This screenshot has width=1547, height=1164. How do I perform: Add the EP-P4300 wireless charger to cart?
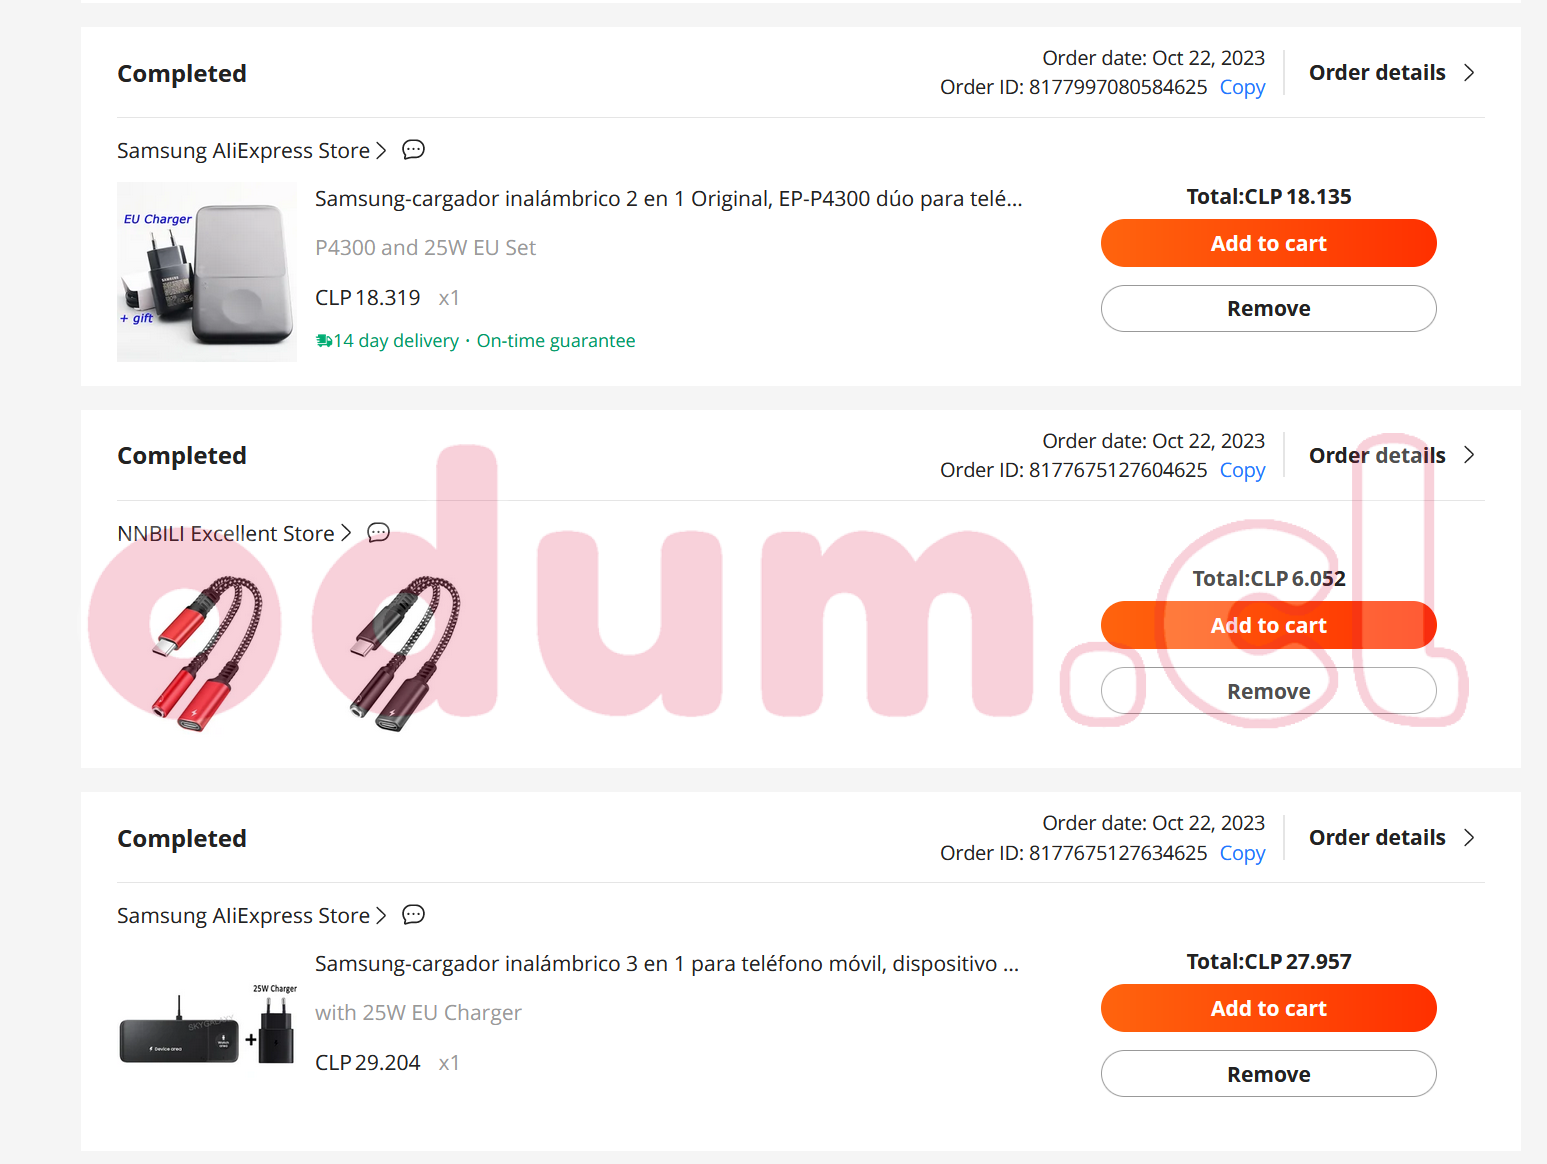(x=1268, y=243)
